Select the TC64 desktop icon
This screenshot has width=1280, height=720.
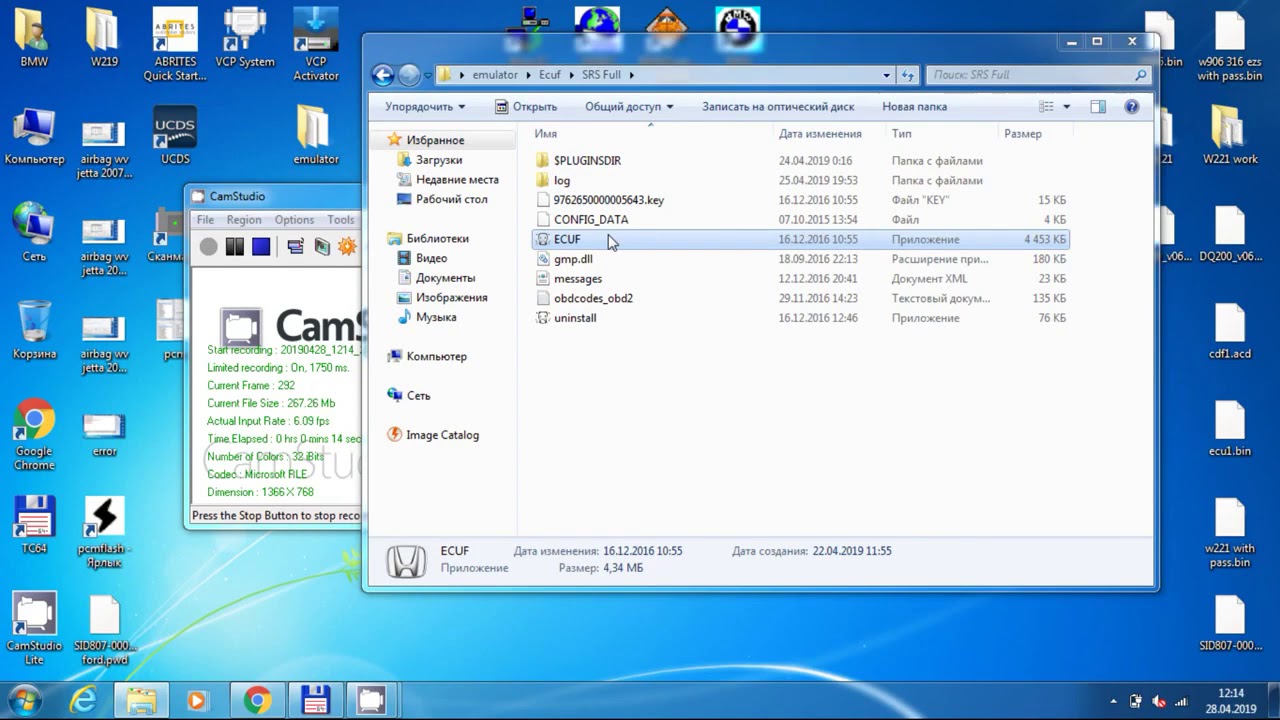click(34, 526)
